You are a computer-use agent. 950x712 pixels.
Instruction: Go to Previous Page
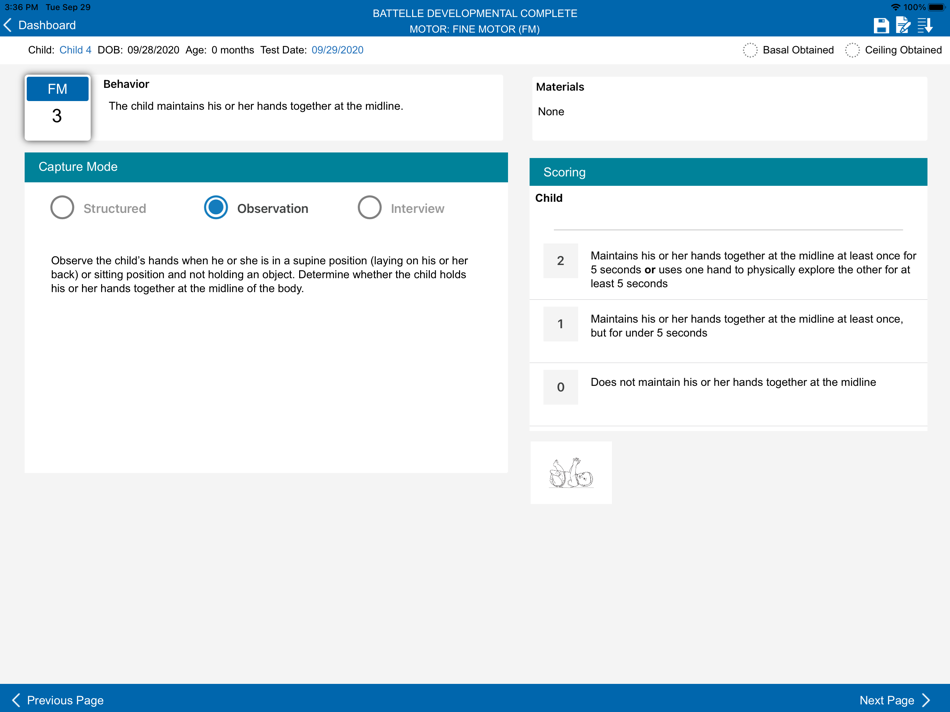[58, 700]
